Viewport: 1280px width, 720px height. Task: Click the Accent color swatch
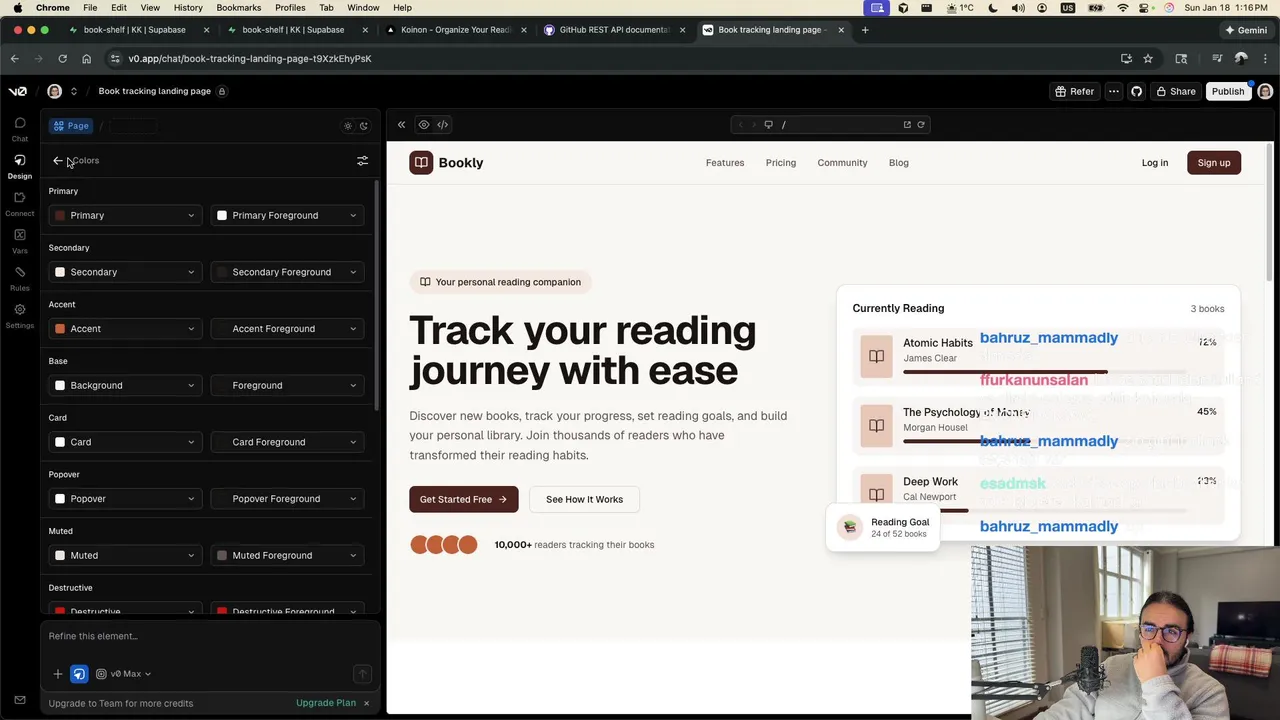(60, 328)
